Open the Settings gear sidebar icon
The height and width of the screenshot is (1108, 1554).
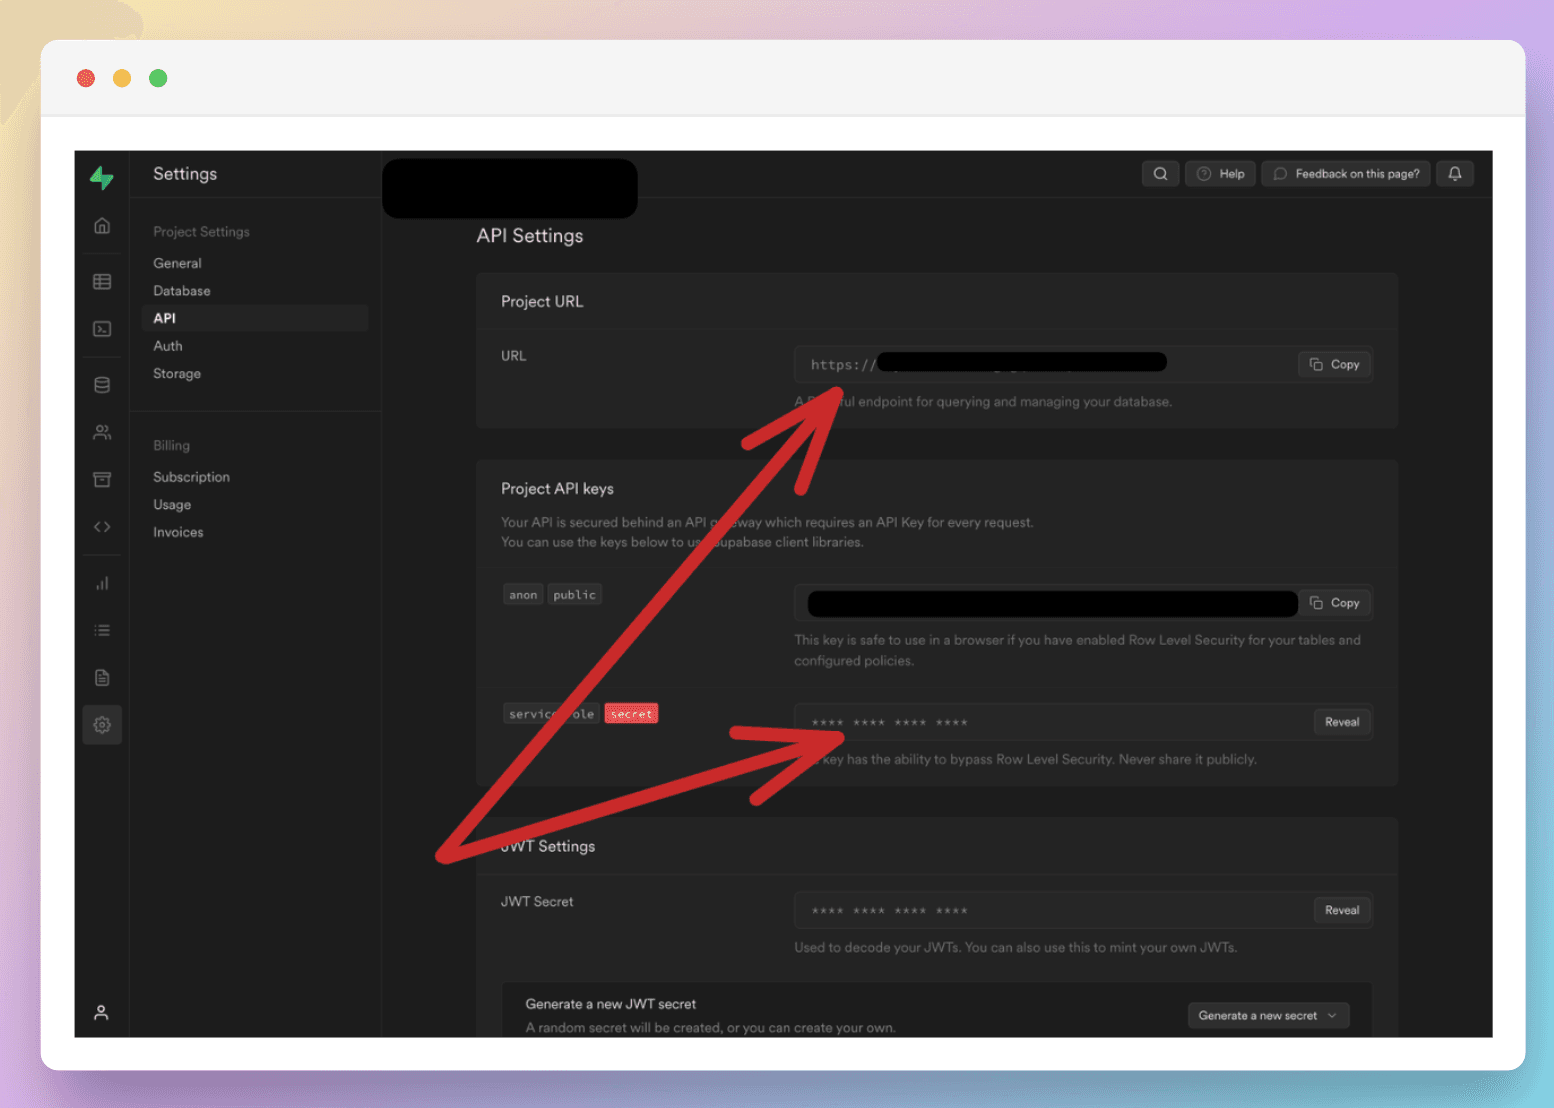pos(102,725)
